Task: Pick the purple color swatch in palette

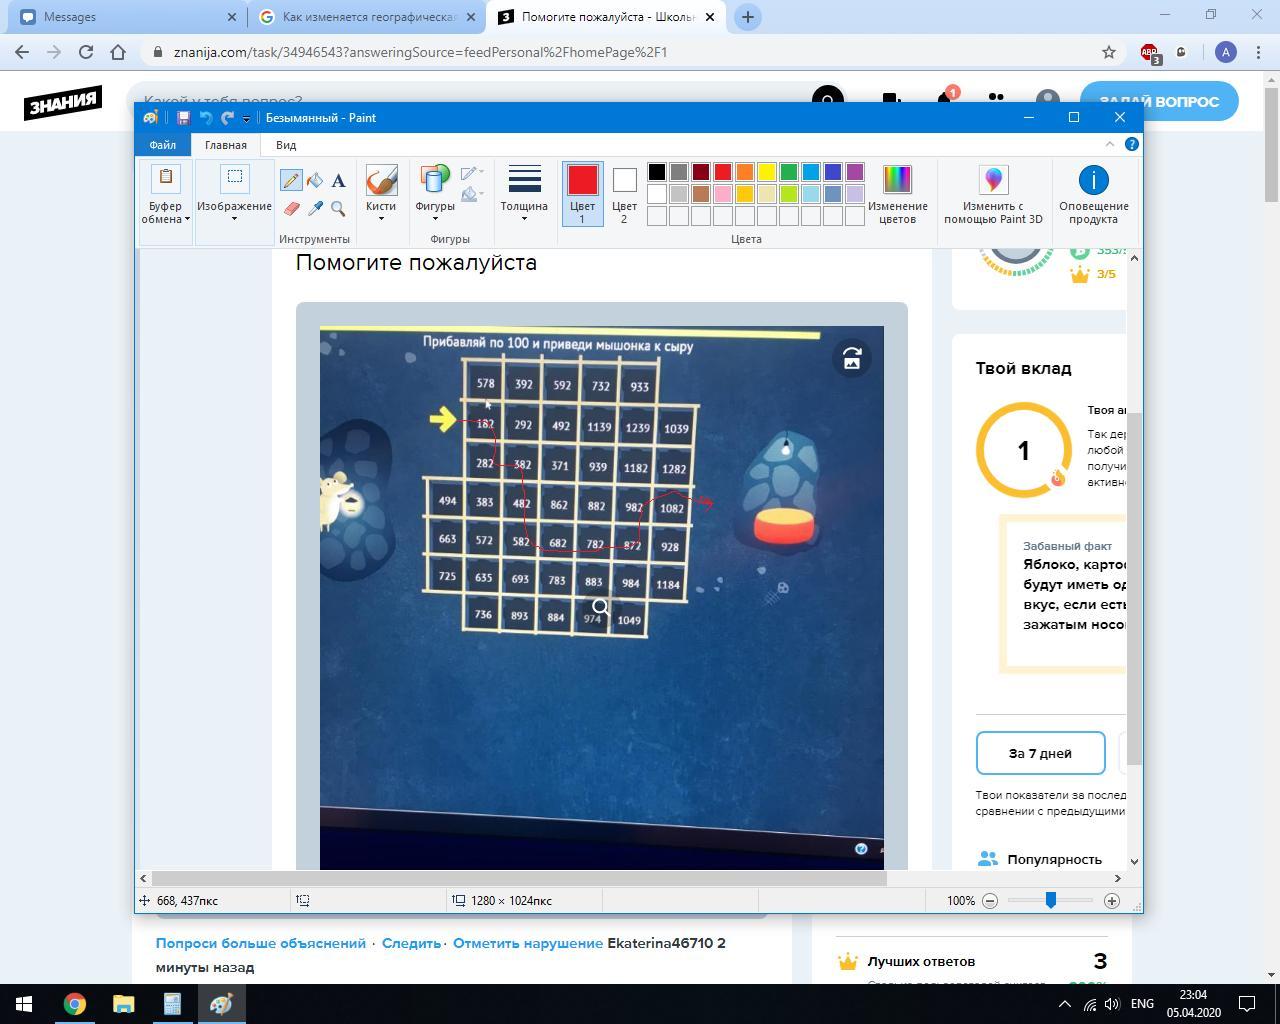Action: pyautogui.click(x=855, y=172)
